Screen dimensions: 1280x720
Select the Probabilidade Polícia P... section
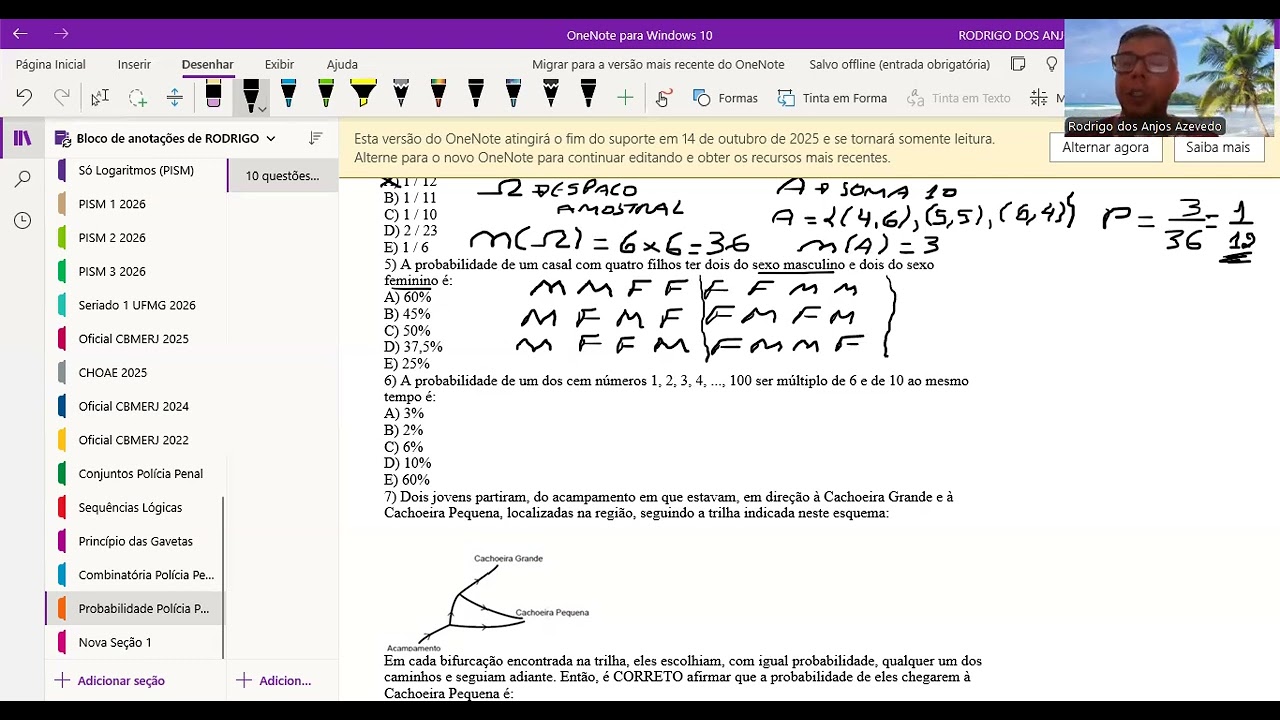[135, 608]
